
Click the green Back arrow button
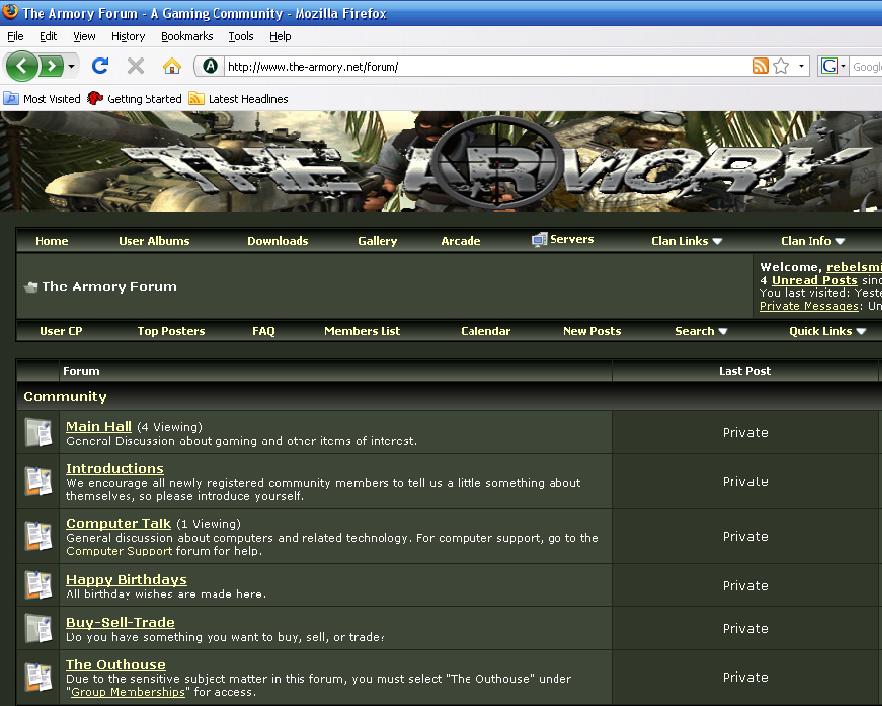(22, 66)
